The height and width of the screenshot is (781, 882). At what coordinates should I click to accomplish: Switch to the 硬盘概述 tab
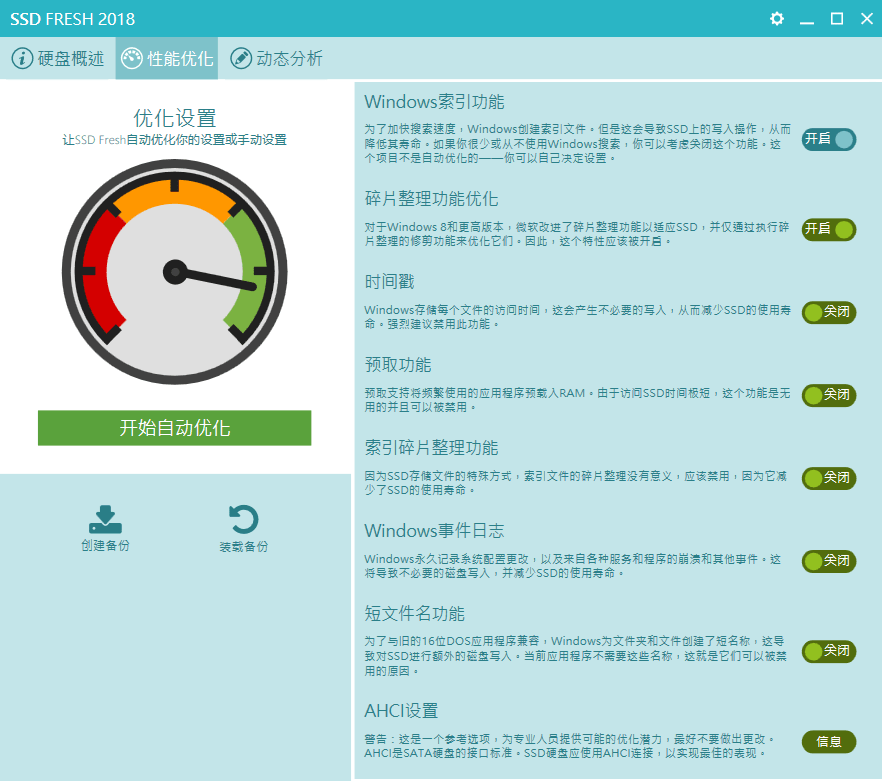click(x=58, y=58)
